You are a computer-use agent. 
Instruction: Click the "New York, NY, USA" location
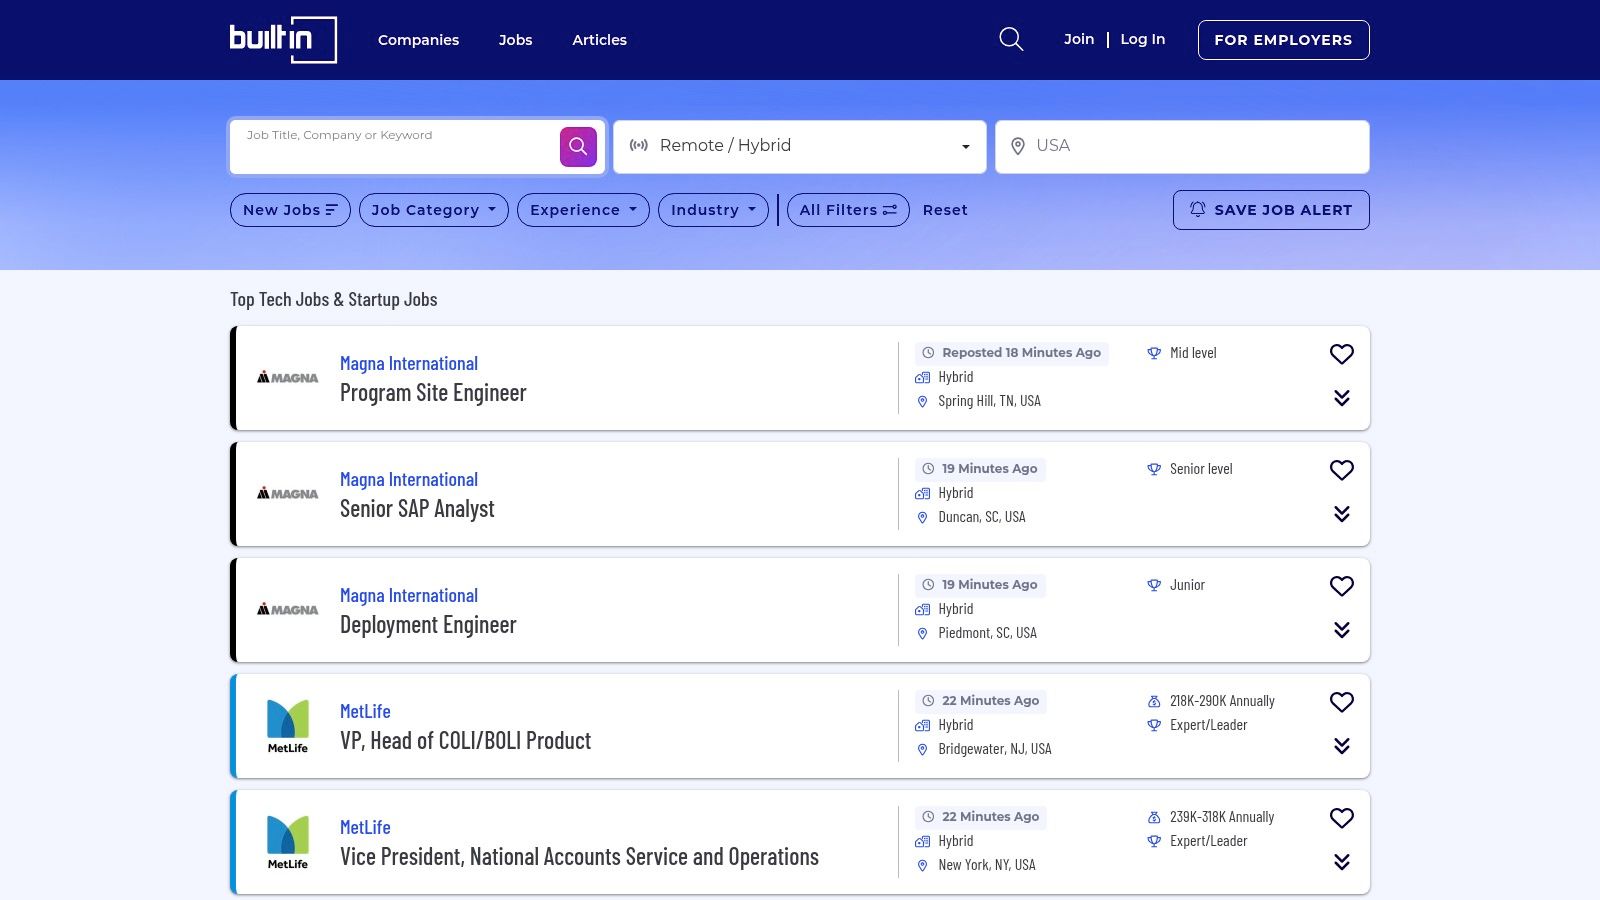[987, 865]
